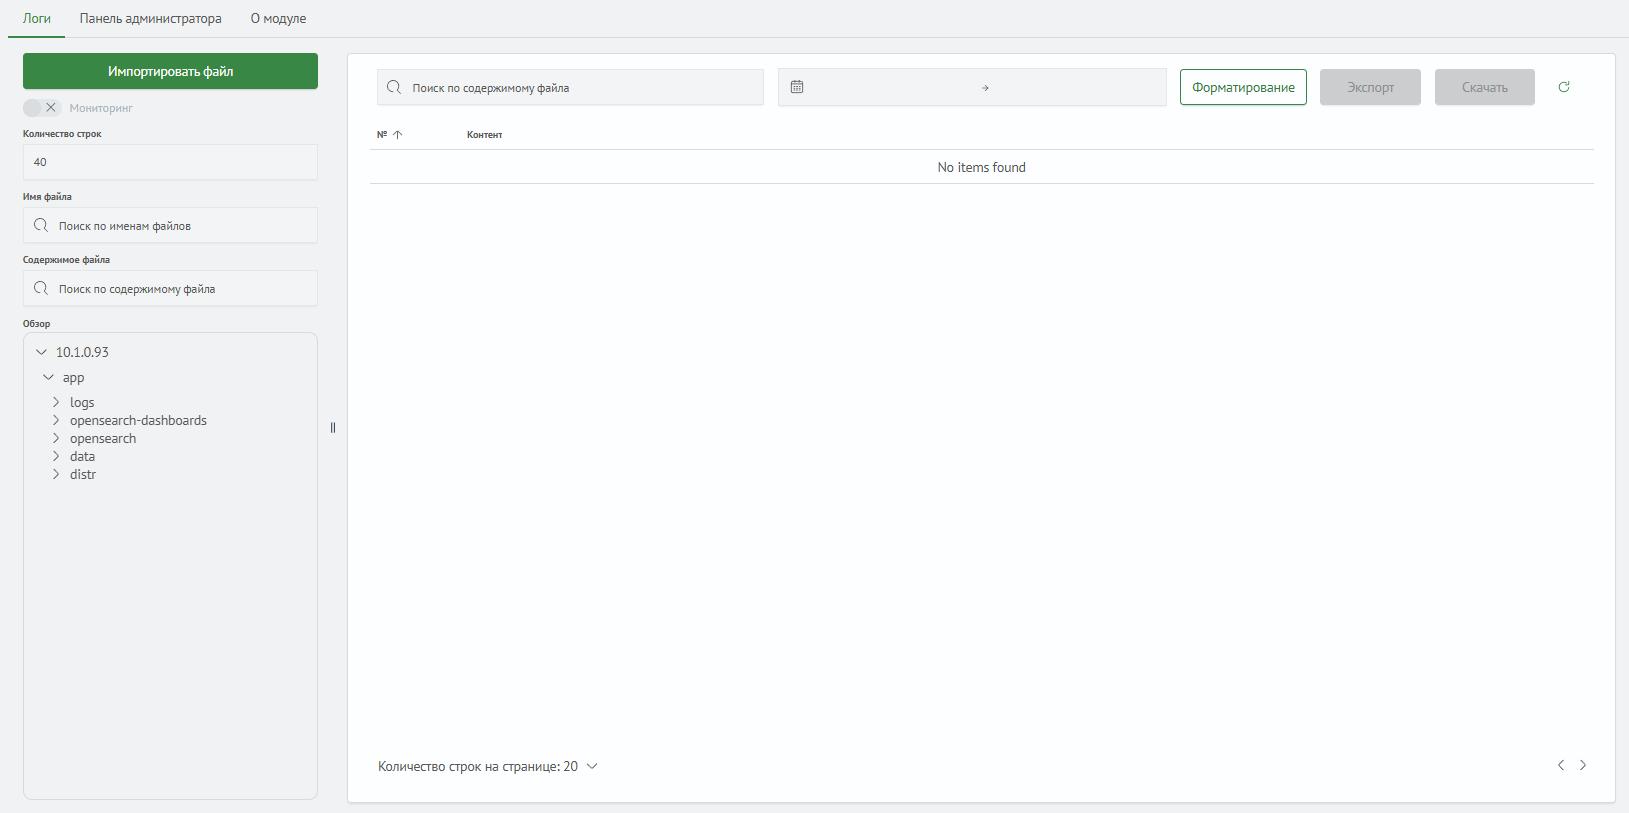Viewport: 1629px width, 813px height.
Task: Open rows-per-page dropdown showing 20
Action: click(x=592, y=766)
